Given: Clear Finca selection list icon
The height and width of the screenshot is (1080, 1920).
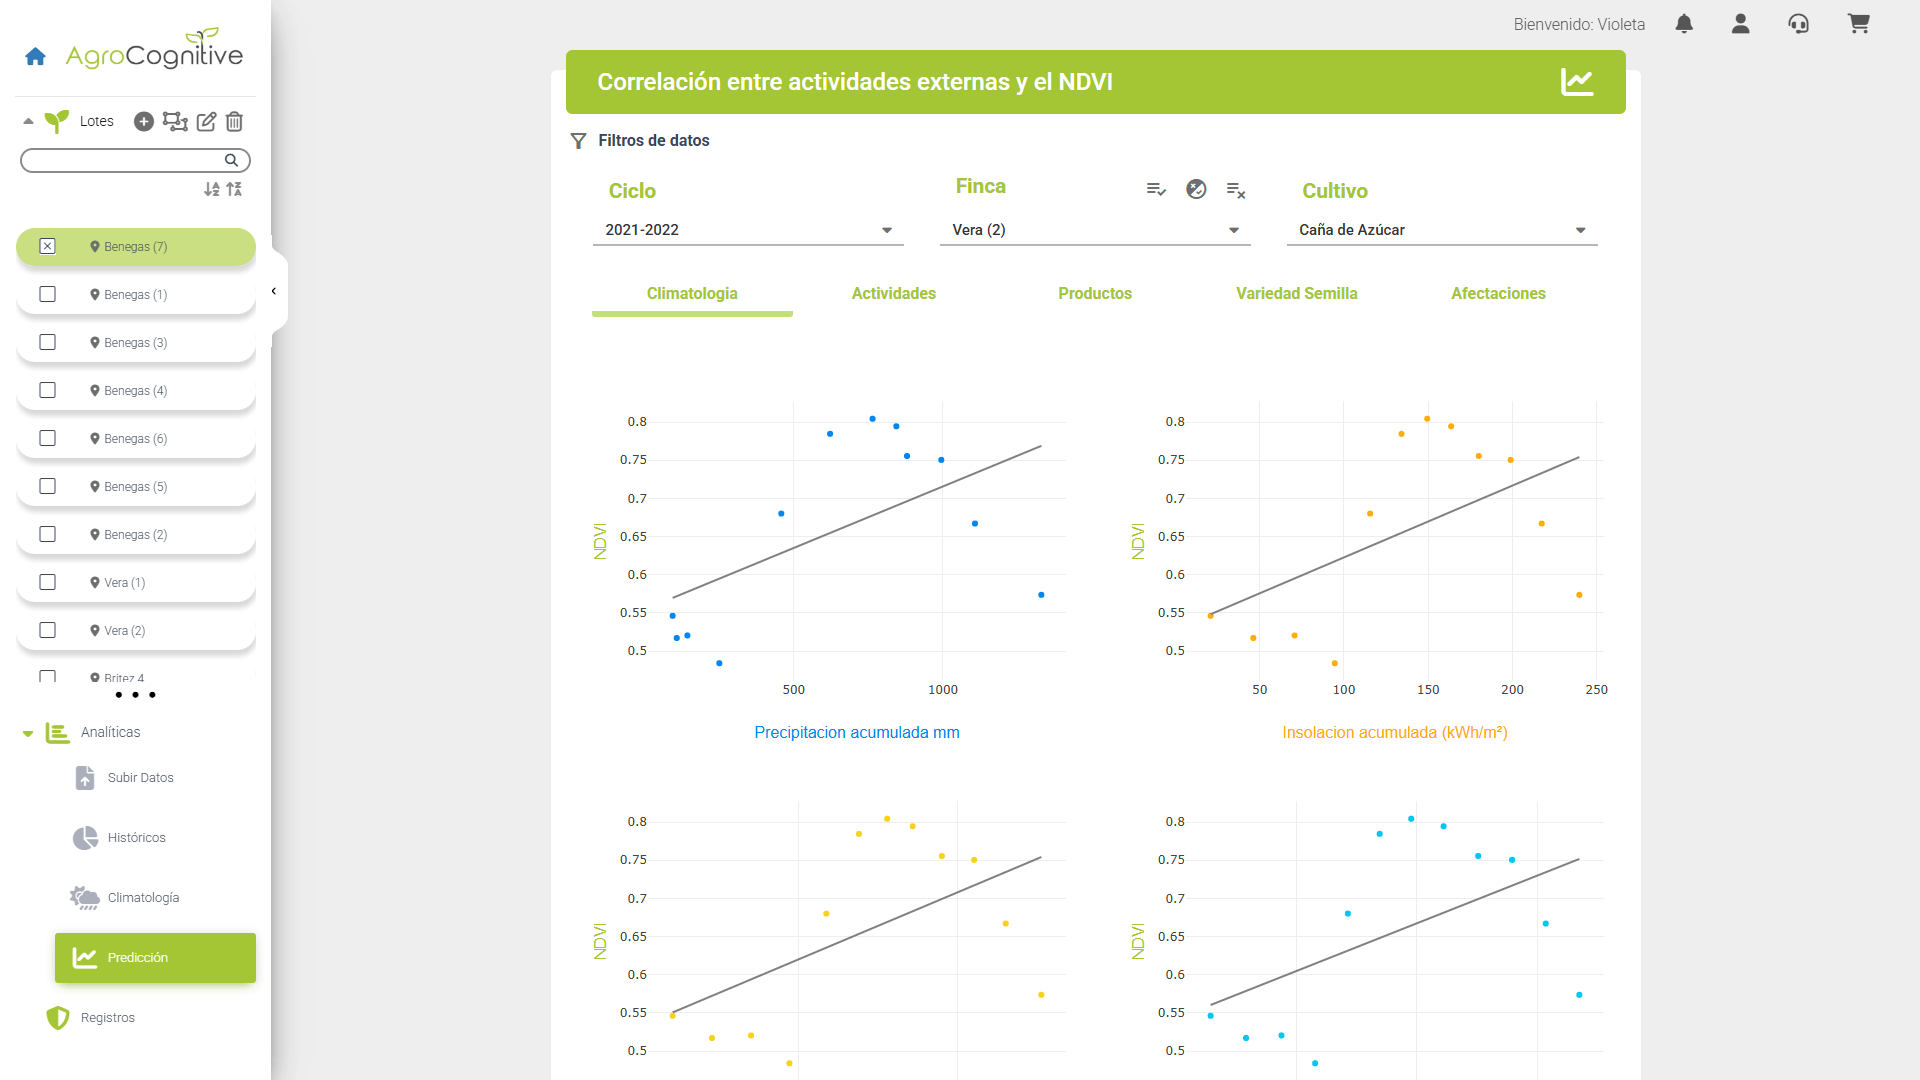Looking at the screenshot, I should tap(1236, 190).
